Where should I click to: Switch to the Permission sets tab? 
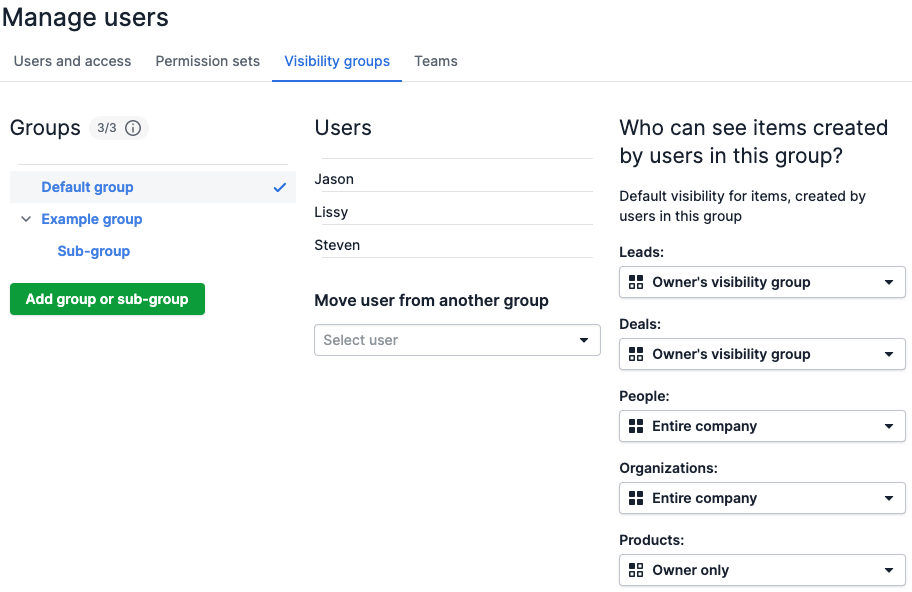pyautogui.click(x=207, y=61)
